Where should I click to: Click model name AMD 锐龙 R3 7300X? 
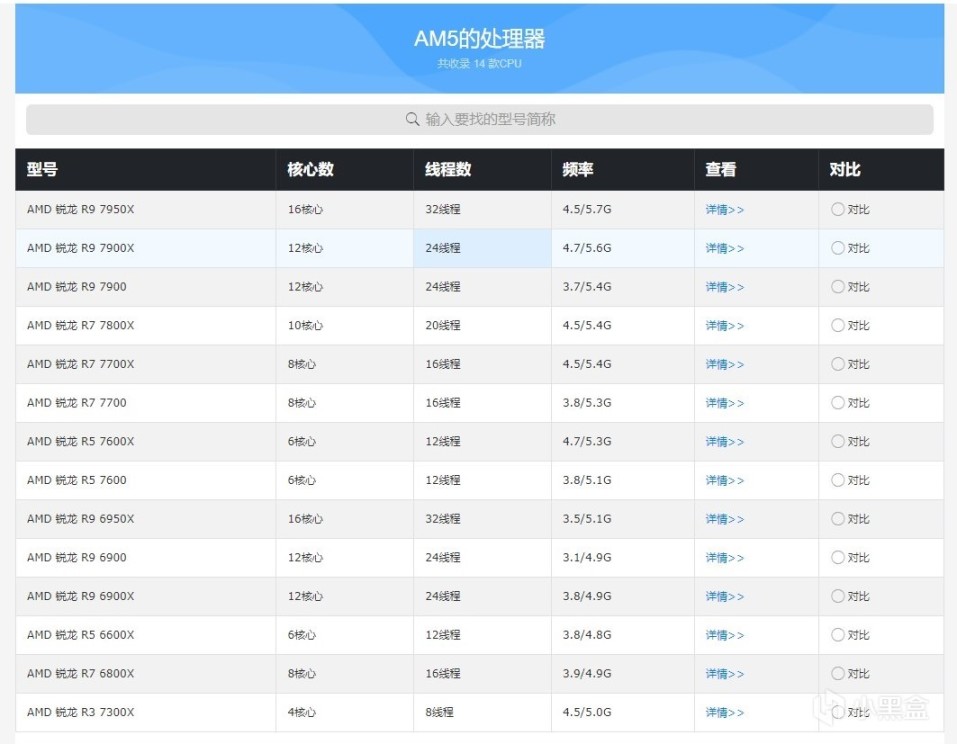[81, 712]
